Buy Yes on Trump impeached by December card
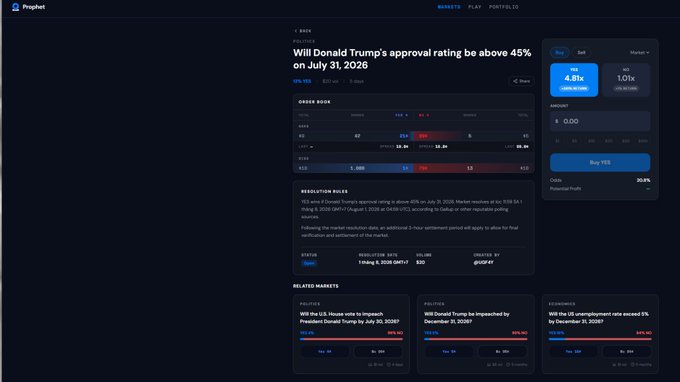The image size is (680, 382). 449,352
